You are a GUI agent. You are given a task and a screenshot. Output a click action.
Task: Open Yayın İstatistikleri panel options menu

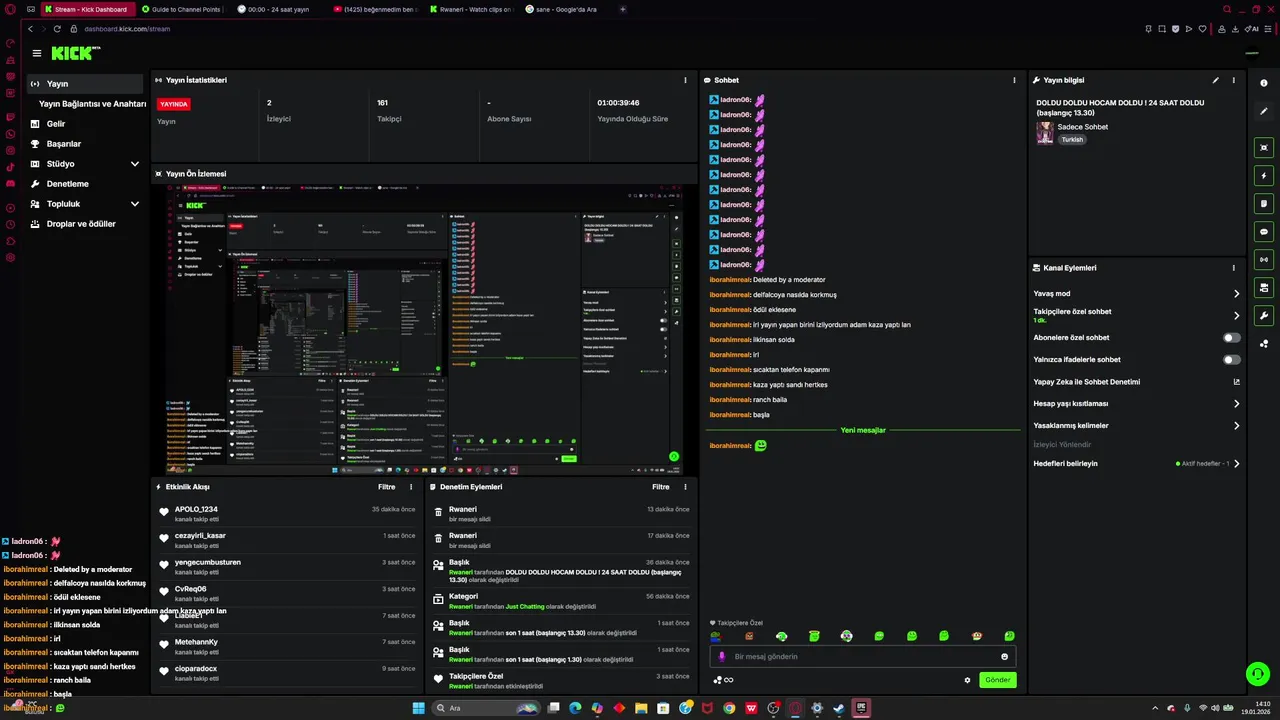coord(685,80)
